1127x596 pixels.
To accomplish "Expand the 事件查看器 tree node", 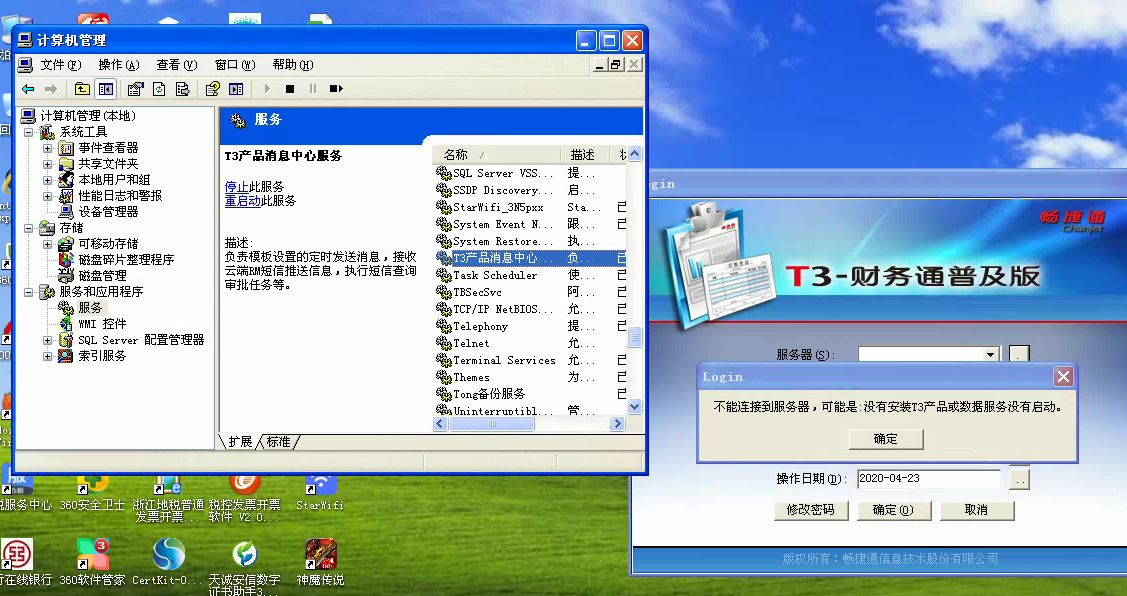I will click(47, 148).
